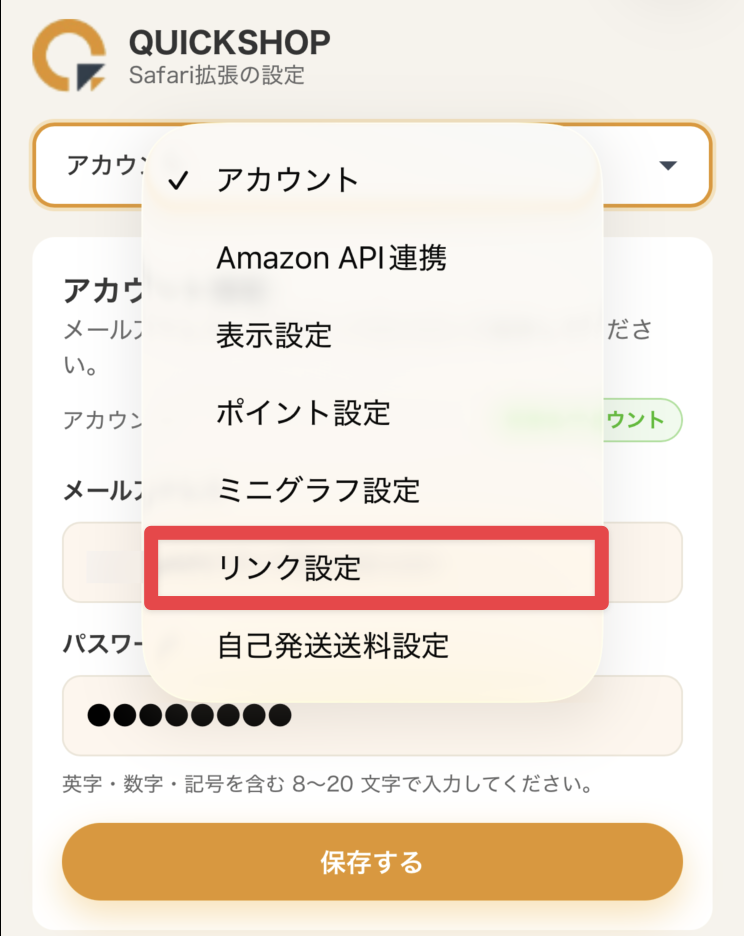The height and width of the screenshot is (936, 744).
Task: Pick the ミニグラフ設定 entry
Action: point(318,490)
